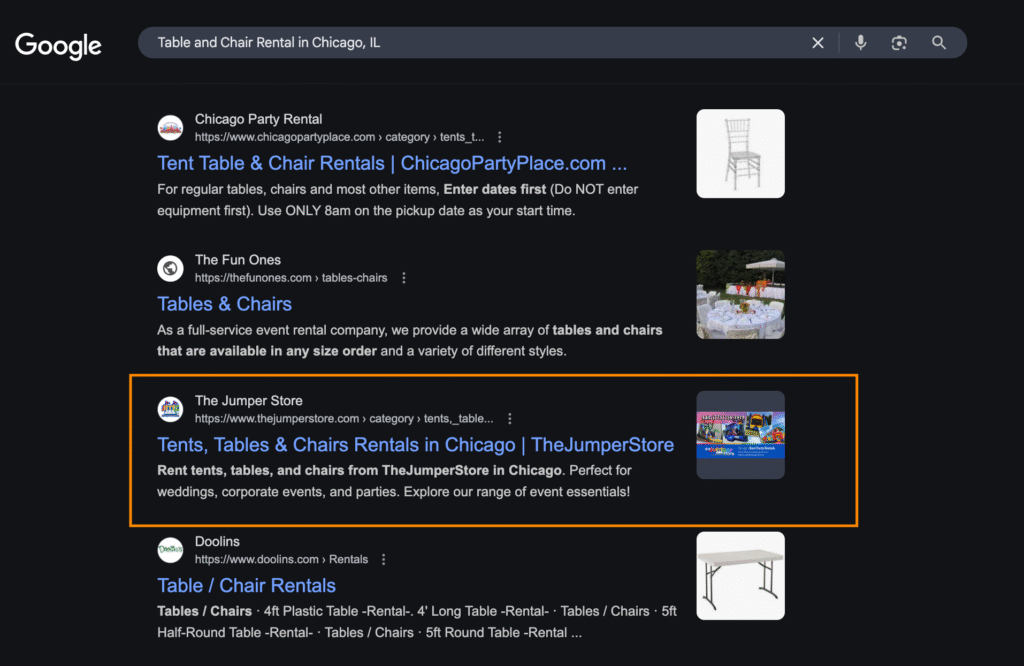
Task: Click the Doolins site name
Action: tap(217, 541)
